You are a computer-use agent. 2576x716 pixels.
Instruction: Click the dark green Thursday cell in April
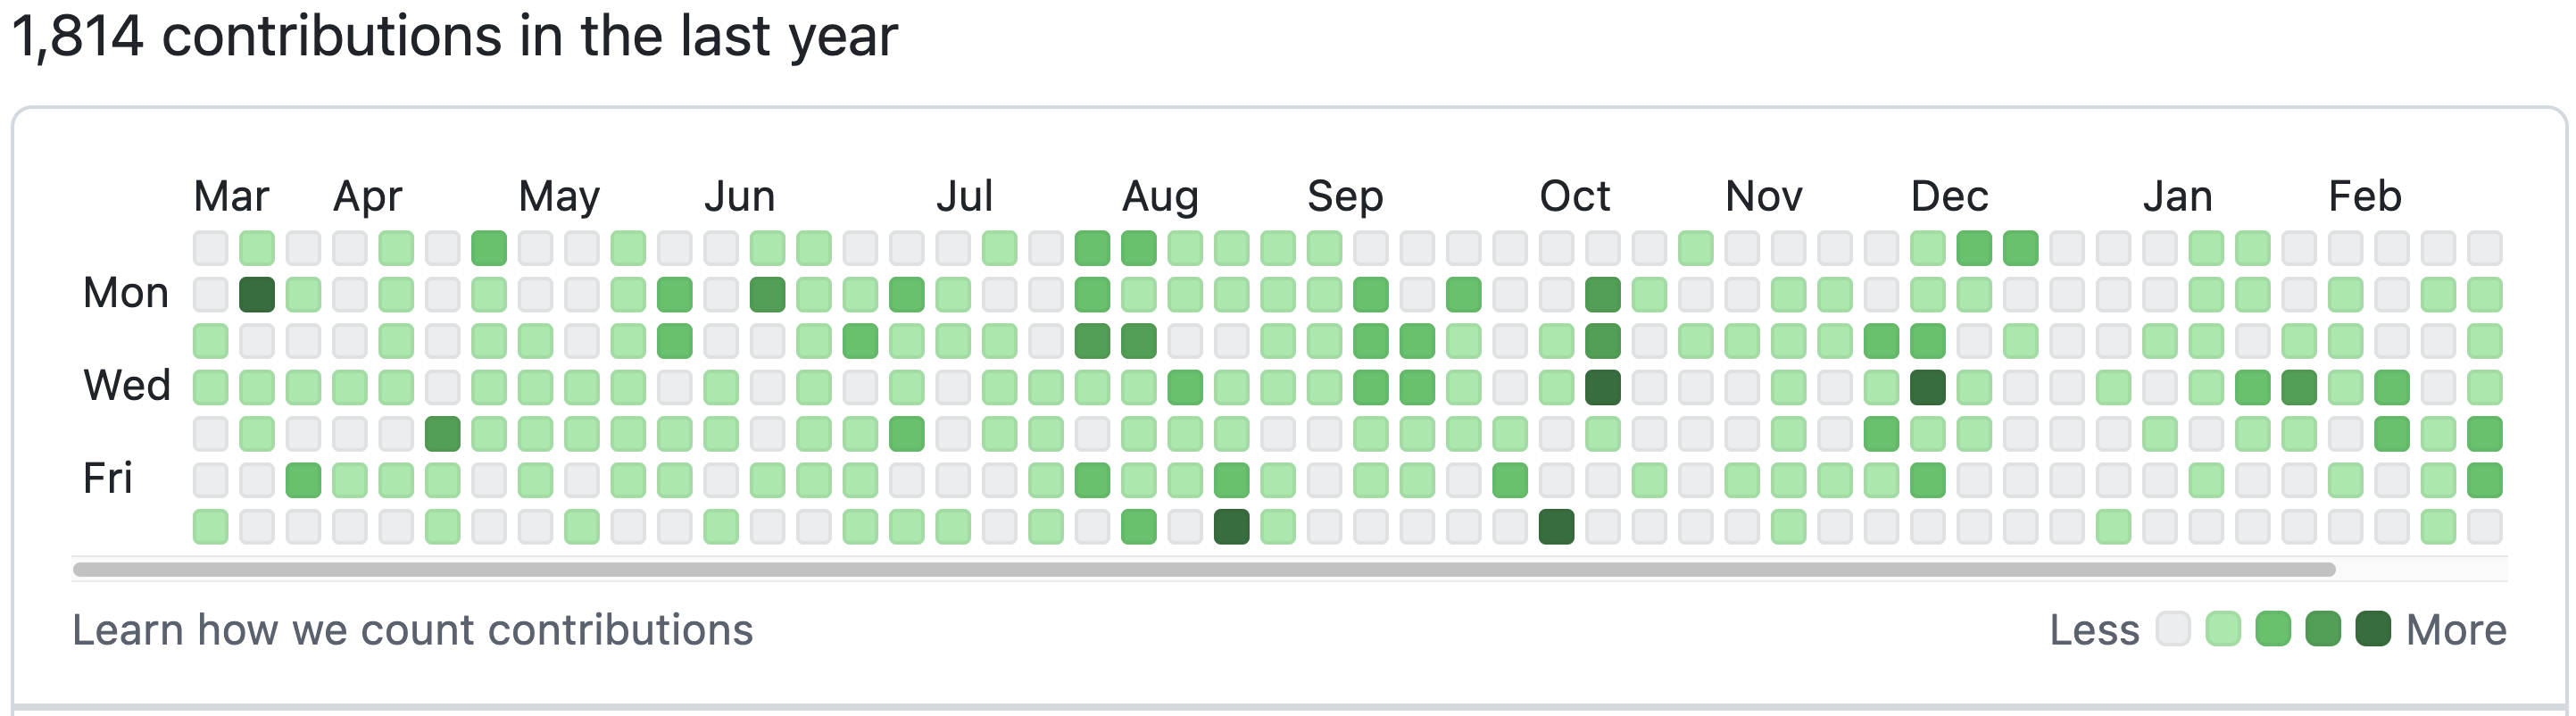tap(443, 433)
